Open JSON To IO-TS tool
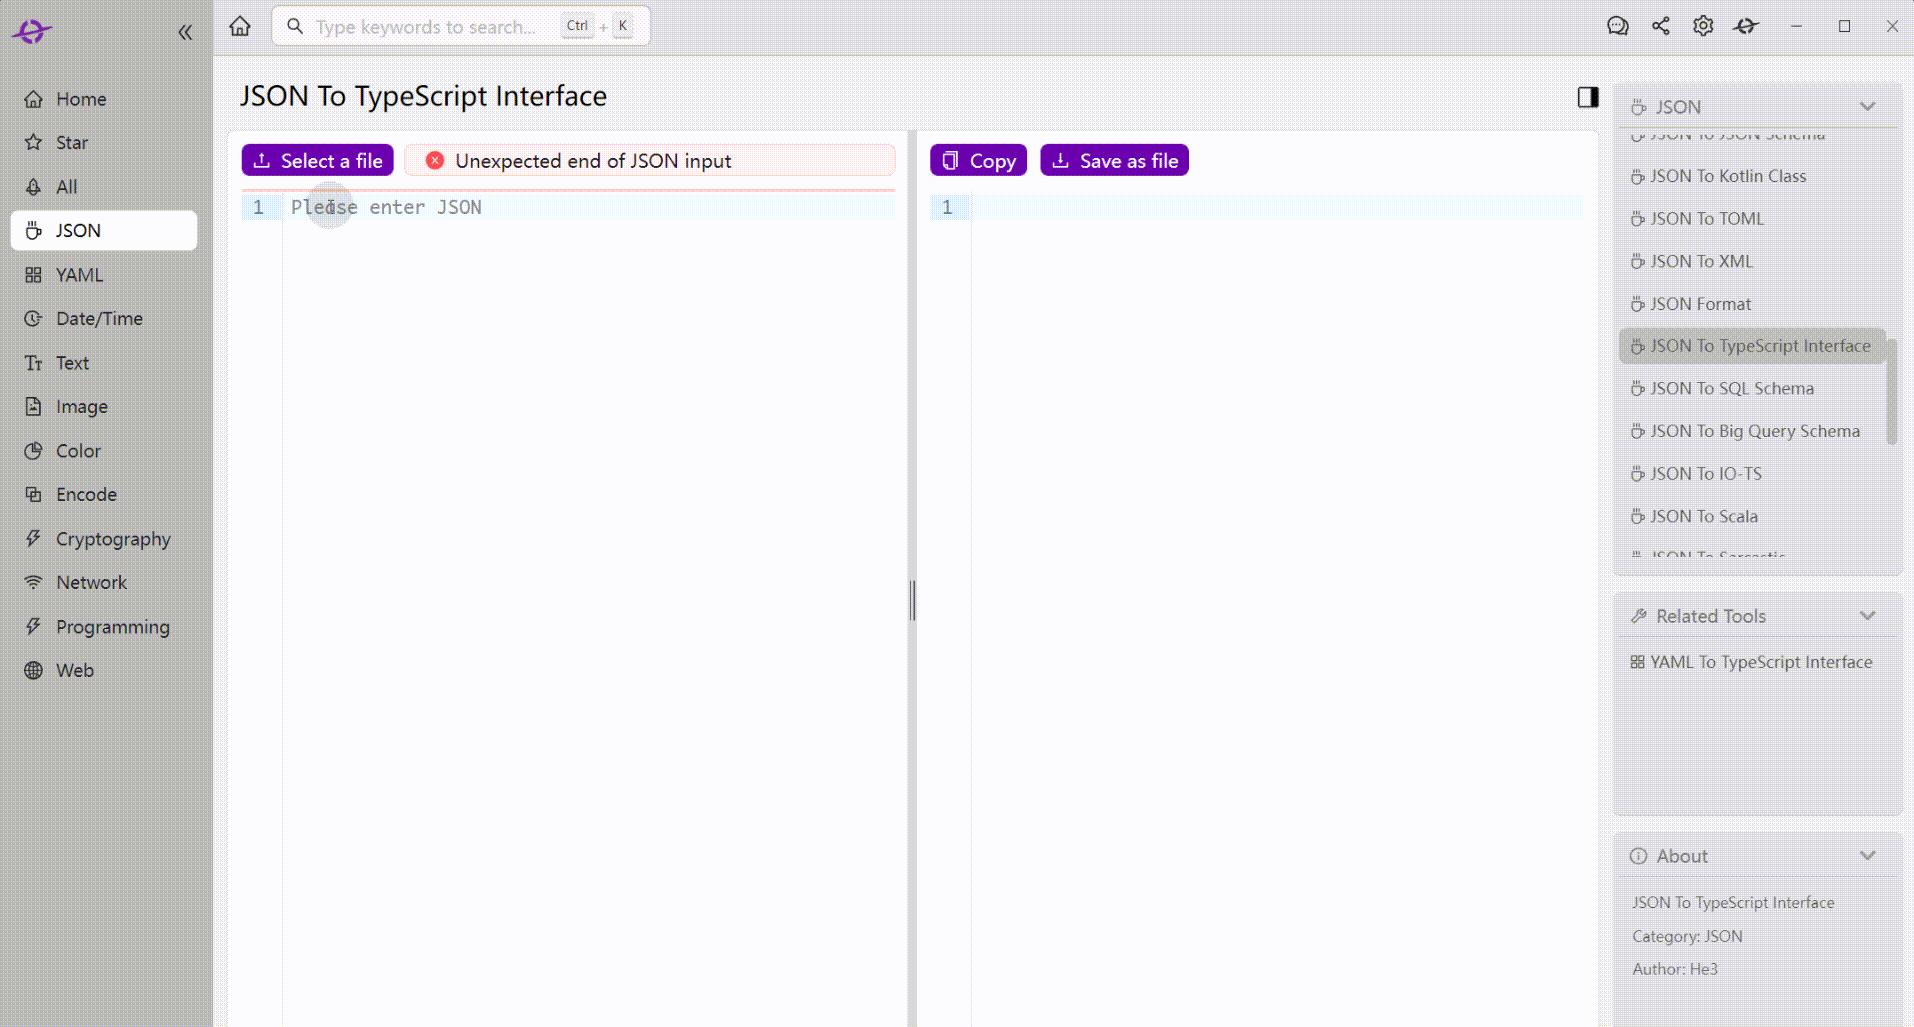The image size is (1914, 1027). click(1752, 474)
